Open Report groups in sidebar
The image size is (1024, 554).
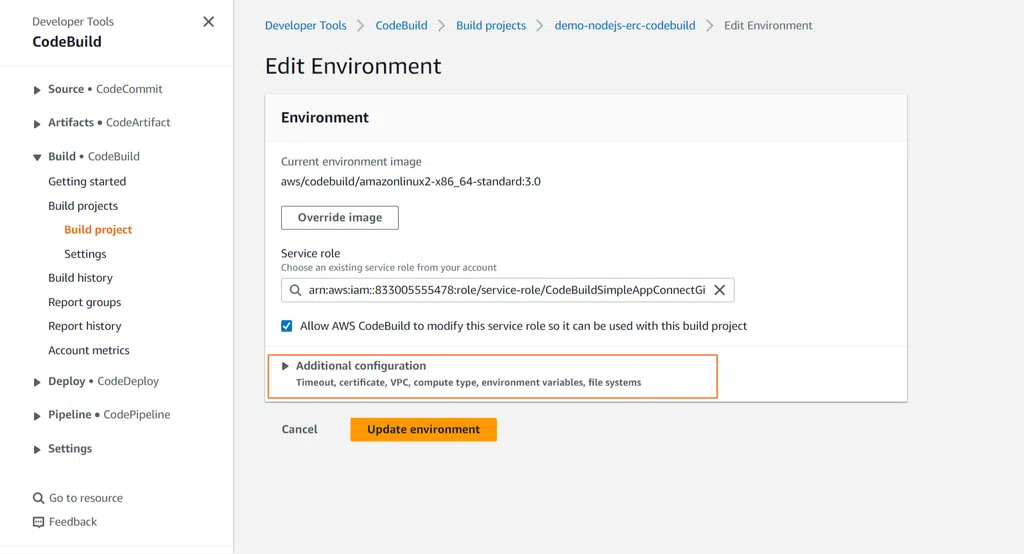click(x=84, y=302)
